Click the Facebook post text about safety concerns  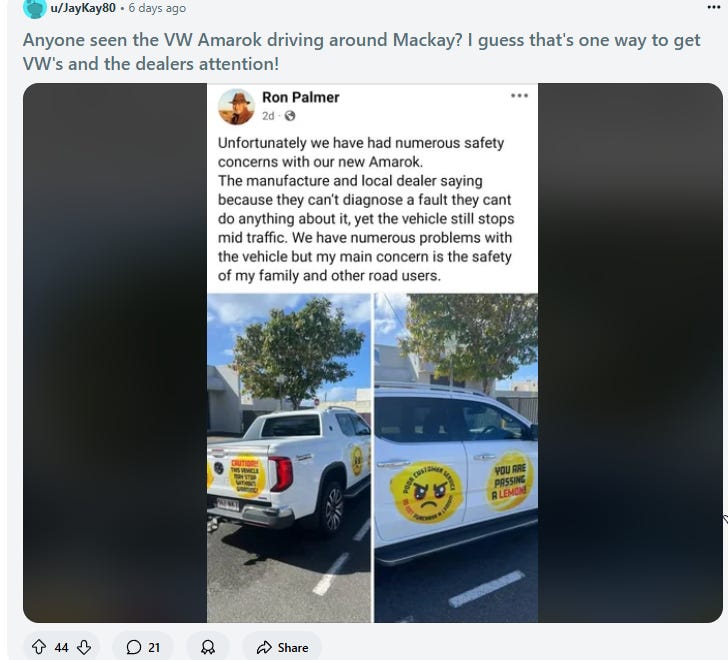point(366,209)
